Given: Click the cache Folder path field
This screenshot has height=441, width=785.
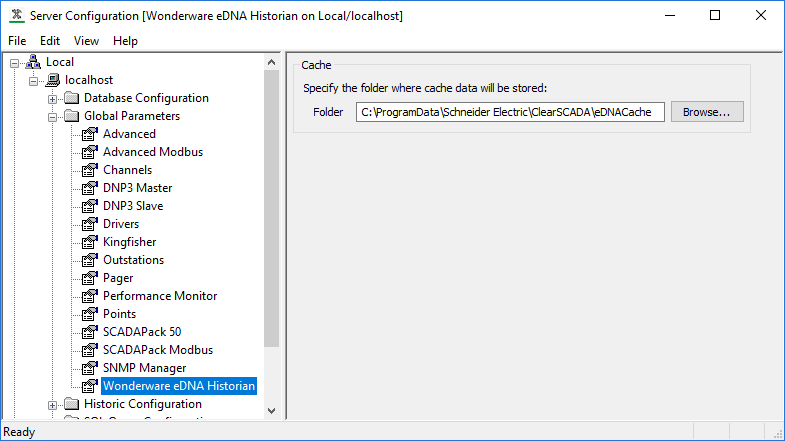Looking at the screenshot, I should point(510,112).
